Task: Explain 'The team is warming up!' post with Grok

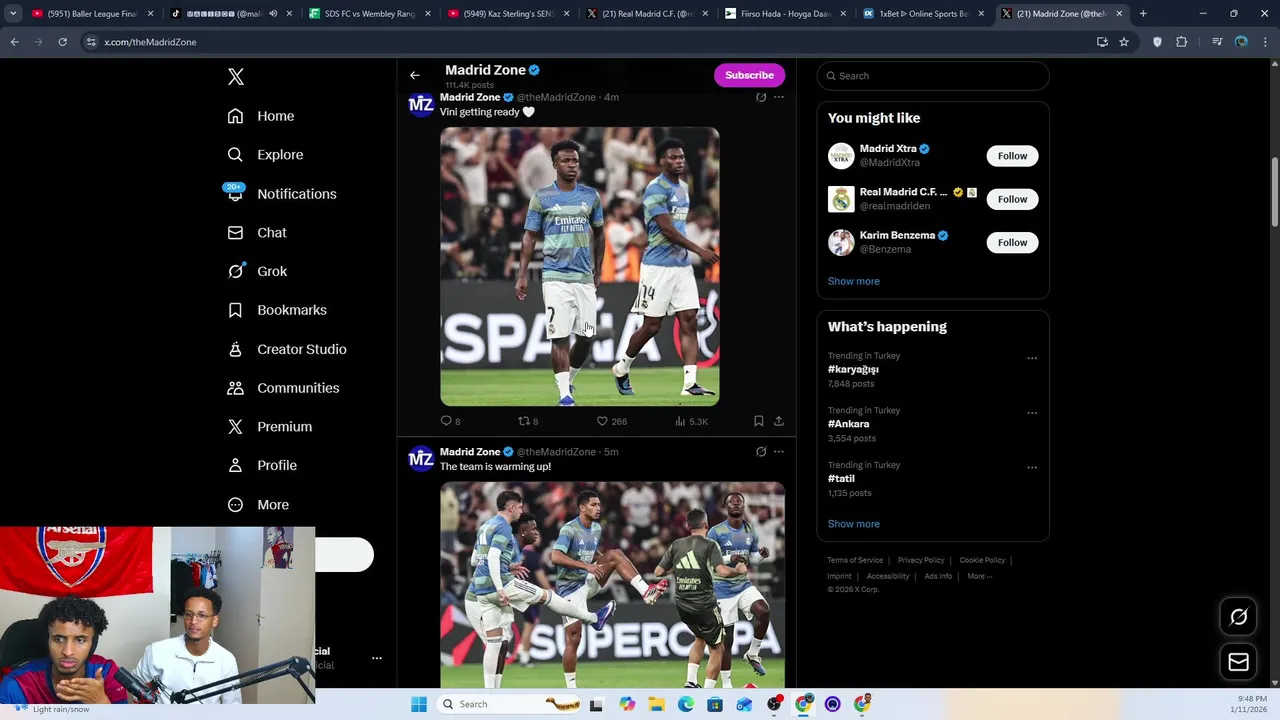Action: (761, 452)
